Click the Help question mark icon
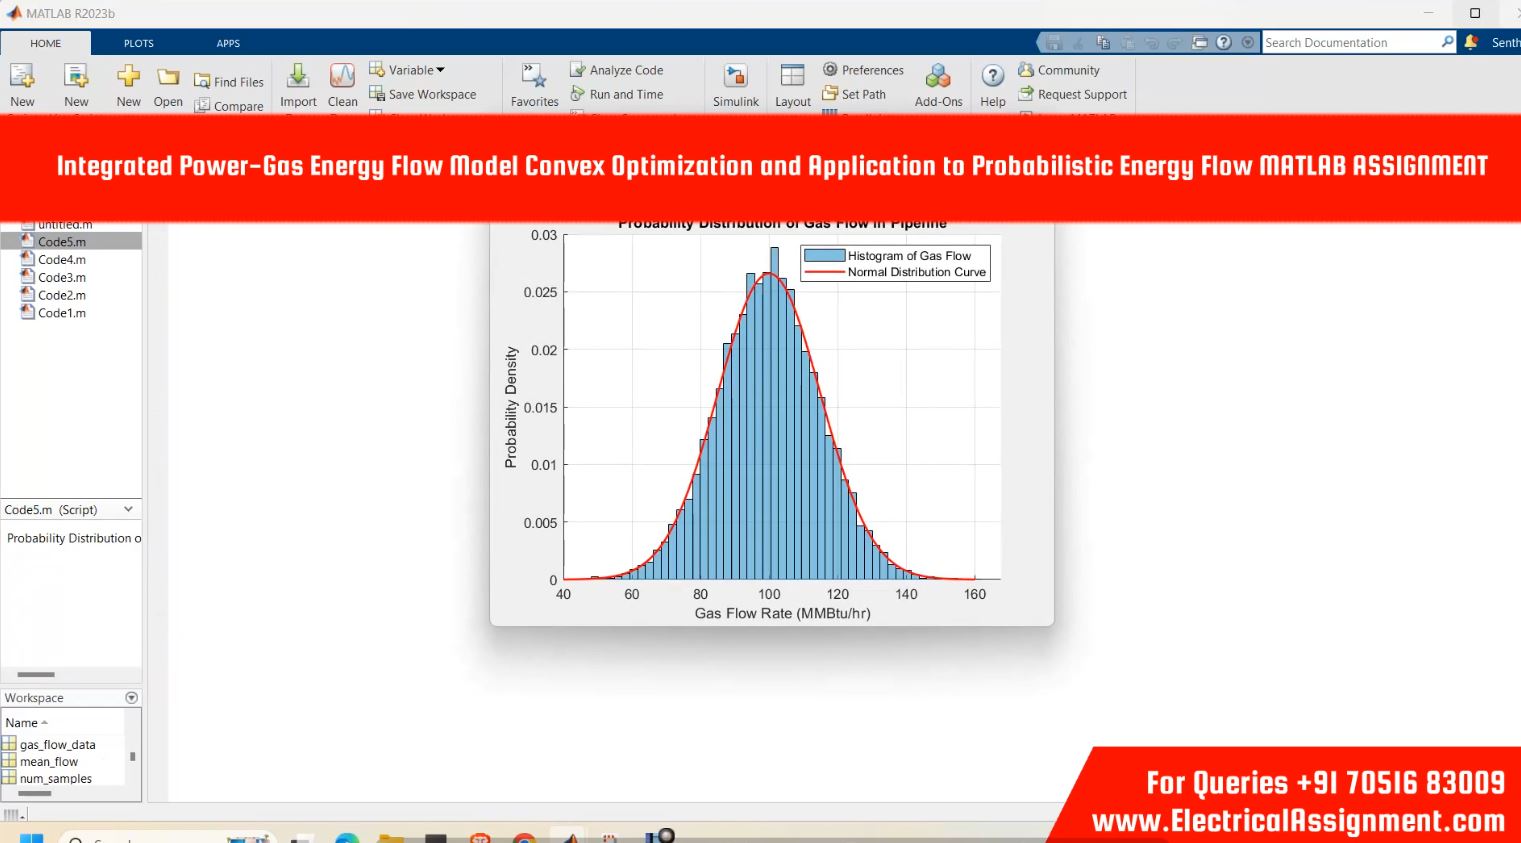1521x843 pixels. (992, 78)
